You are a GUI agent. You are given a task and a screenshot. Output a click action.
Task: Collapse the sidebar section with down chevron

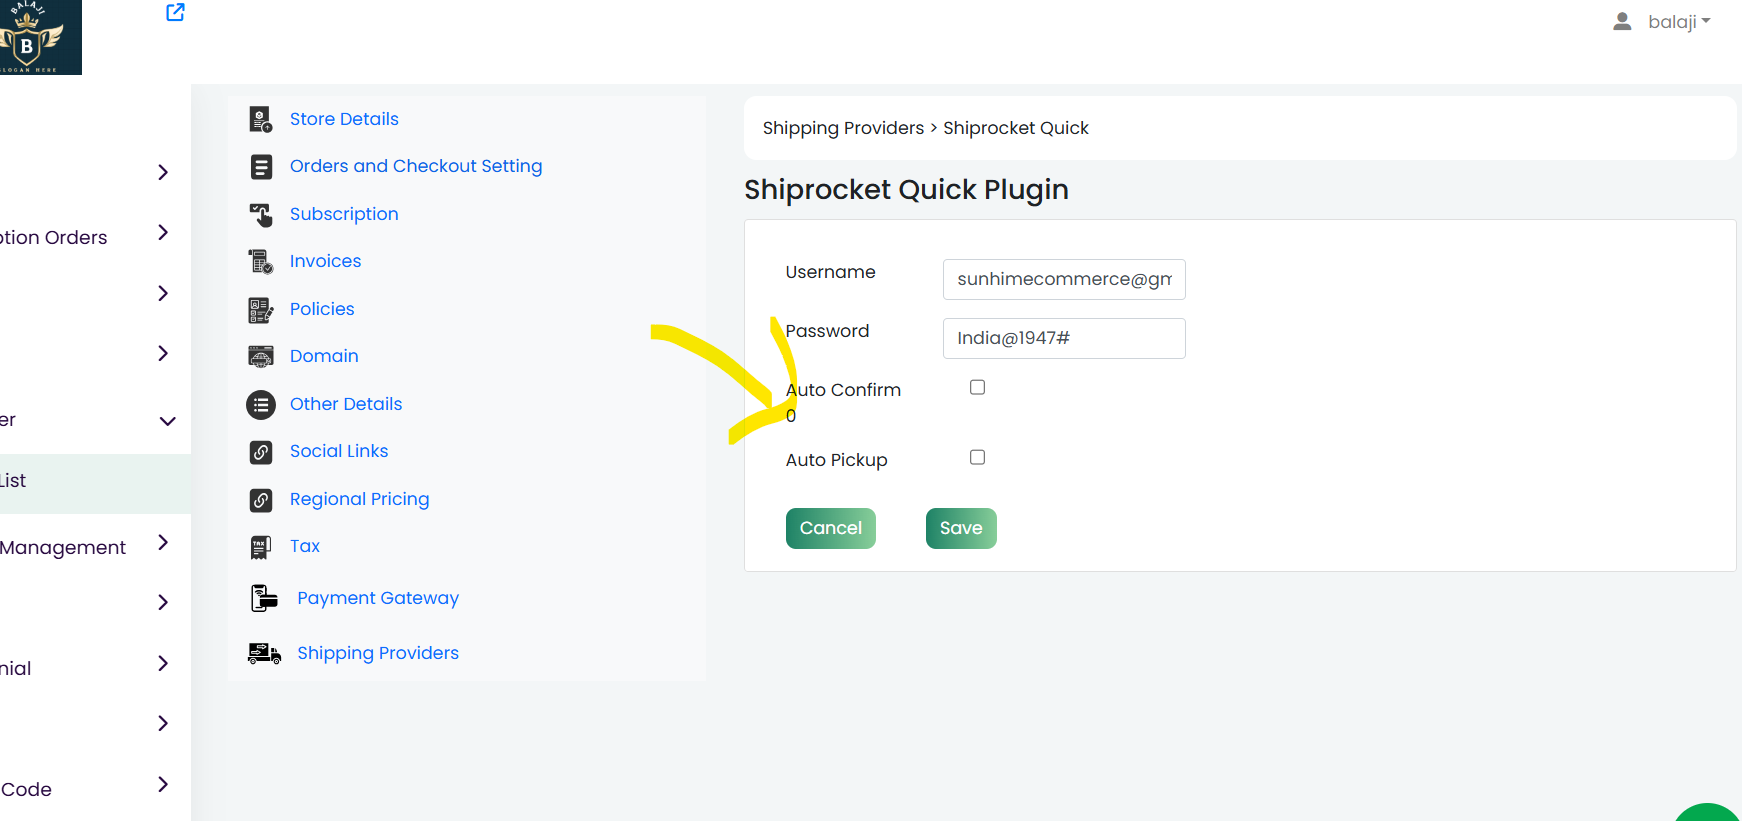(x=168, y=421)
